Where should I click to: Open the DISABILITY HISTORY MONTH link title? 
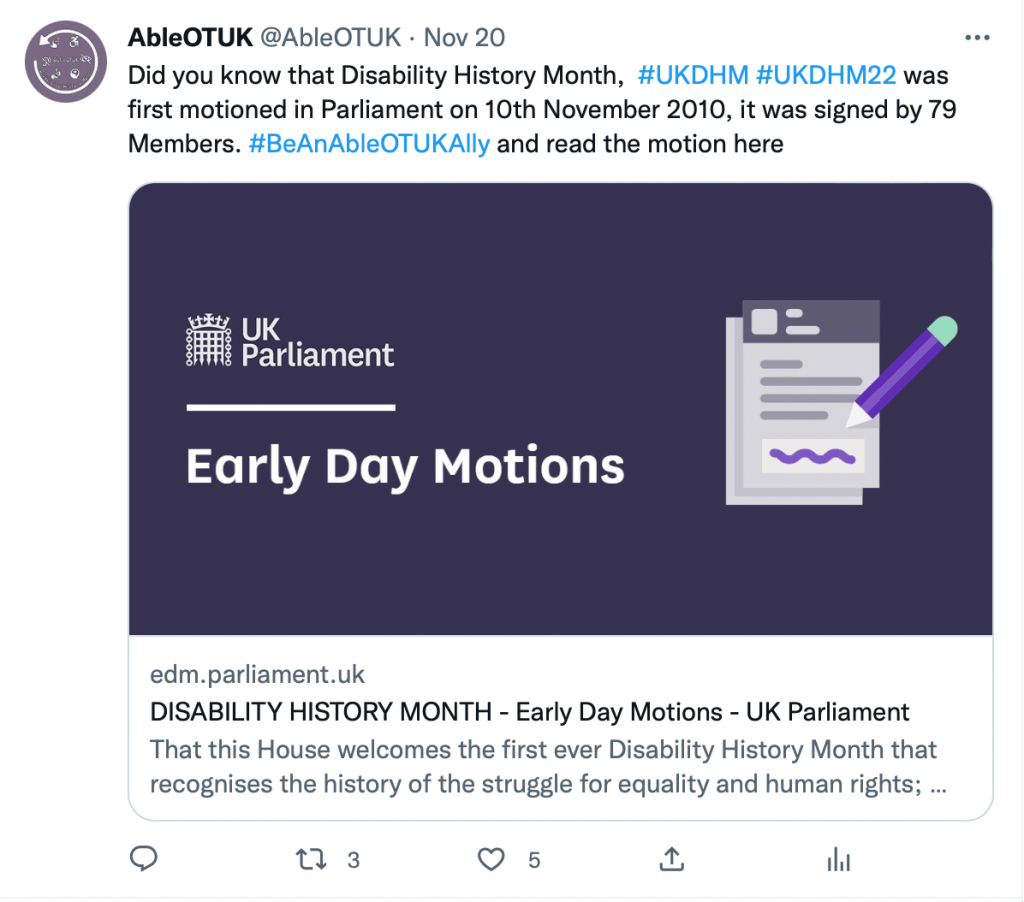(529, 712)
